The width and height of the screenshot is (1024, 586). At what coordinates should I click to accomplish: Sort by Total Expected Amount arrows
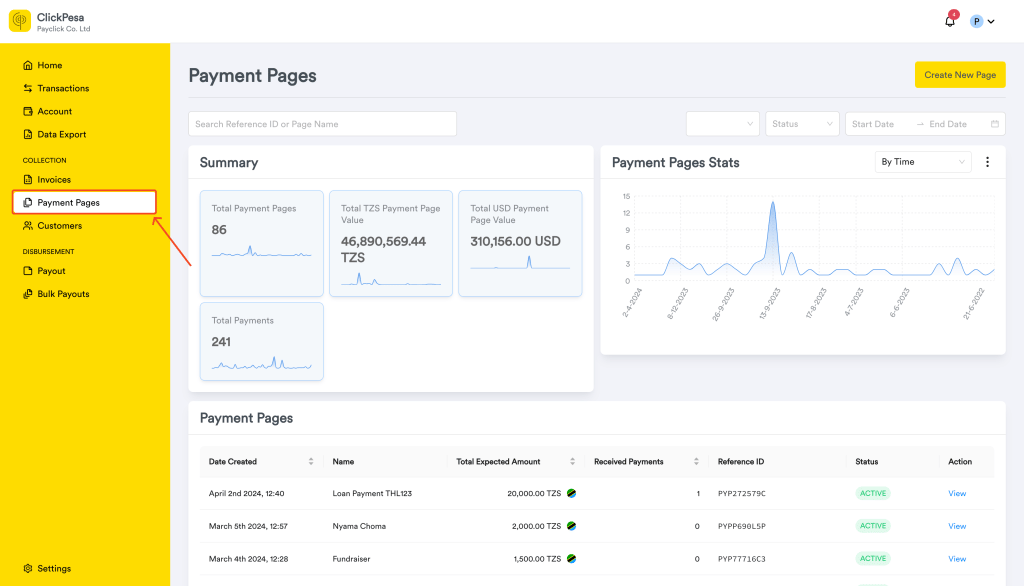572,461
